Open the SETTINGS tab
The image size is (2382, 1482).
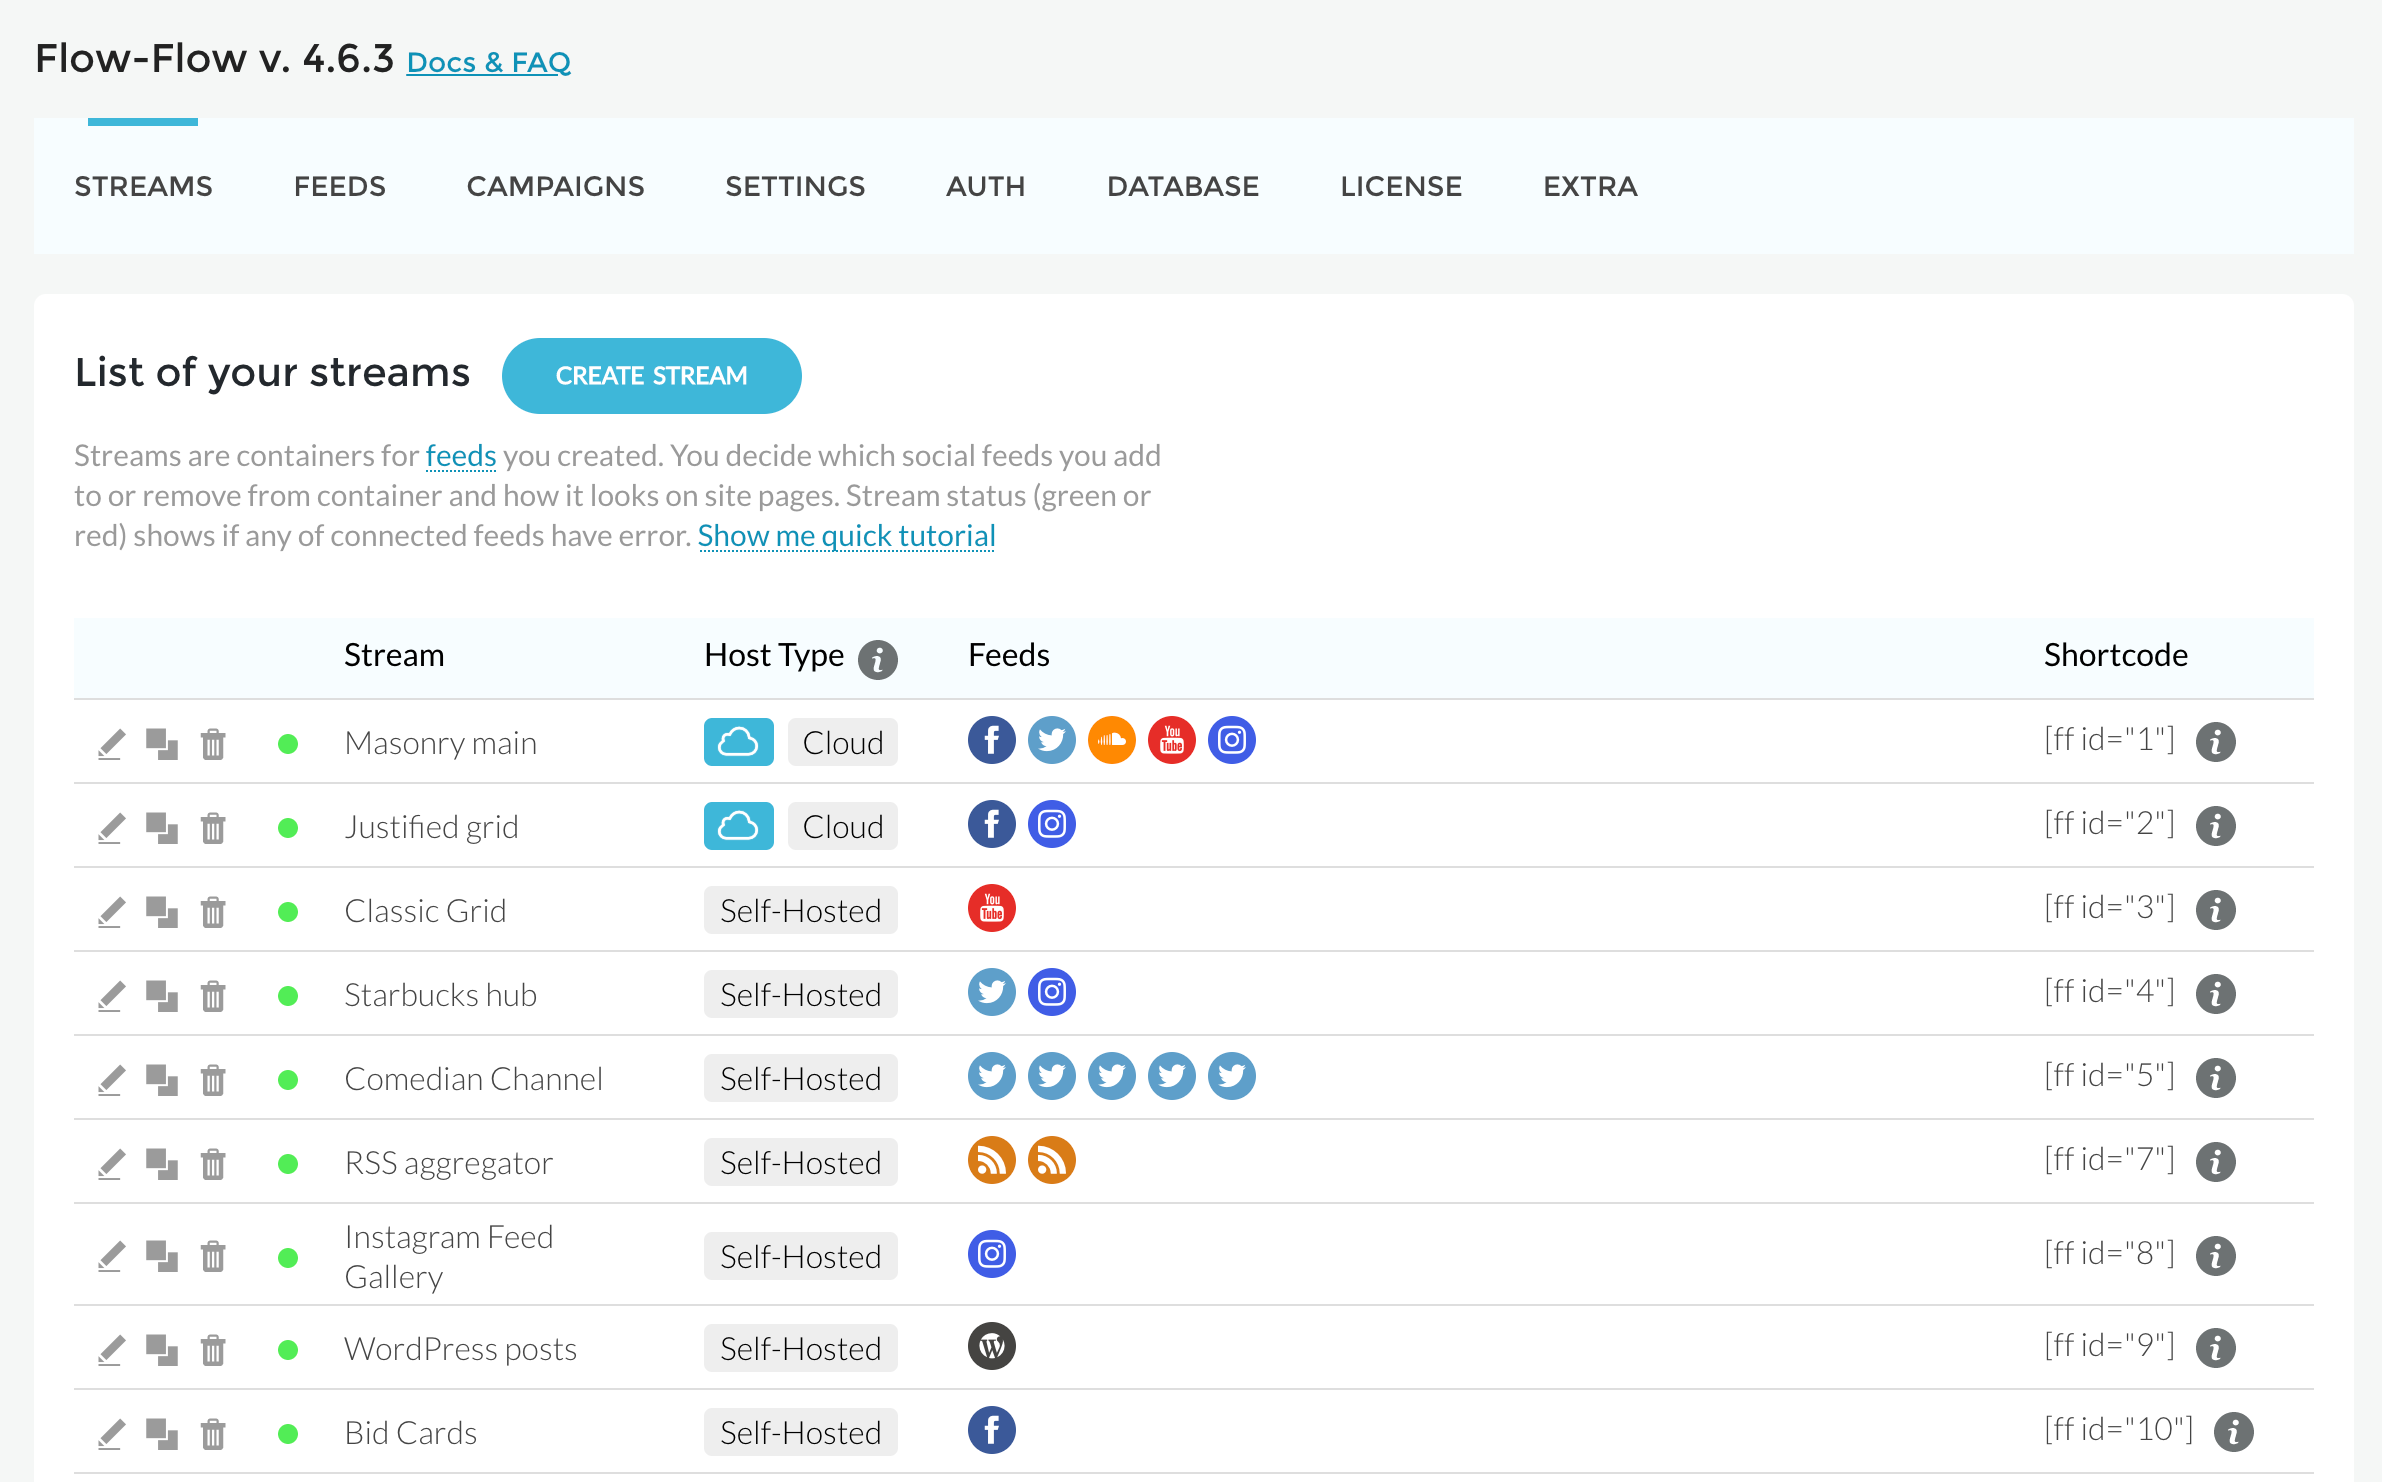click(795, 187)
